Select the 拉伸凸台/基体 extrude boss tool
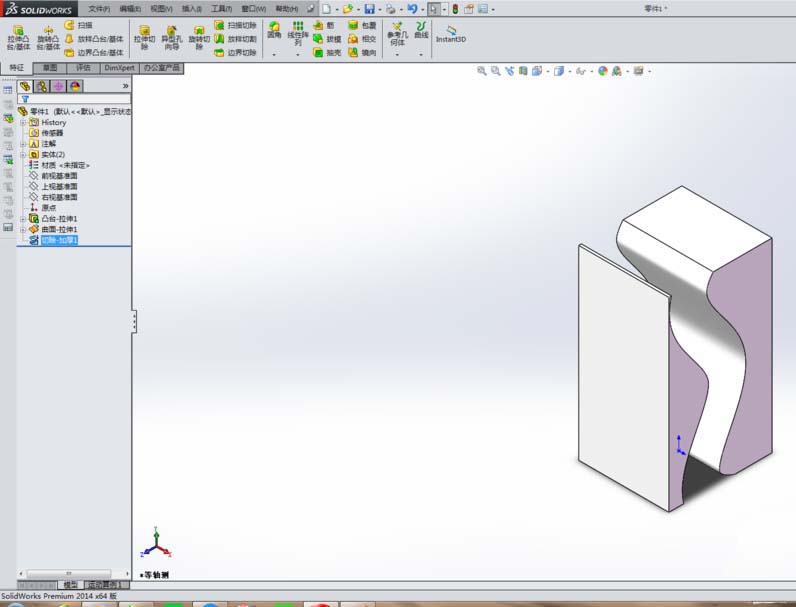This screenshot has height=607, width=796. 18,38
